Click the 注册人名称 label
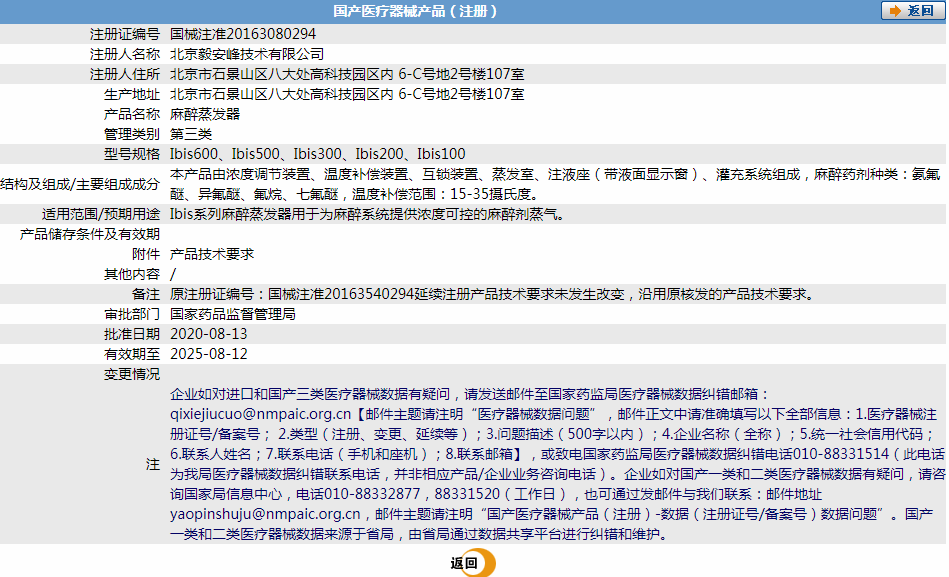949x577 pixels. (125, 54)
